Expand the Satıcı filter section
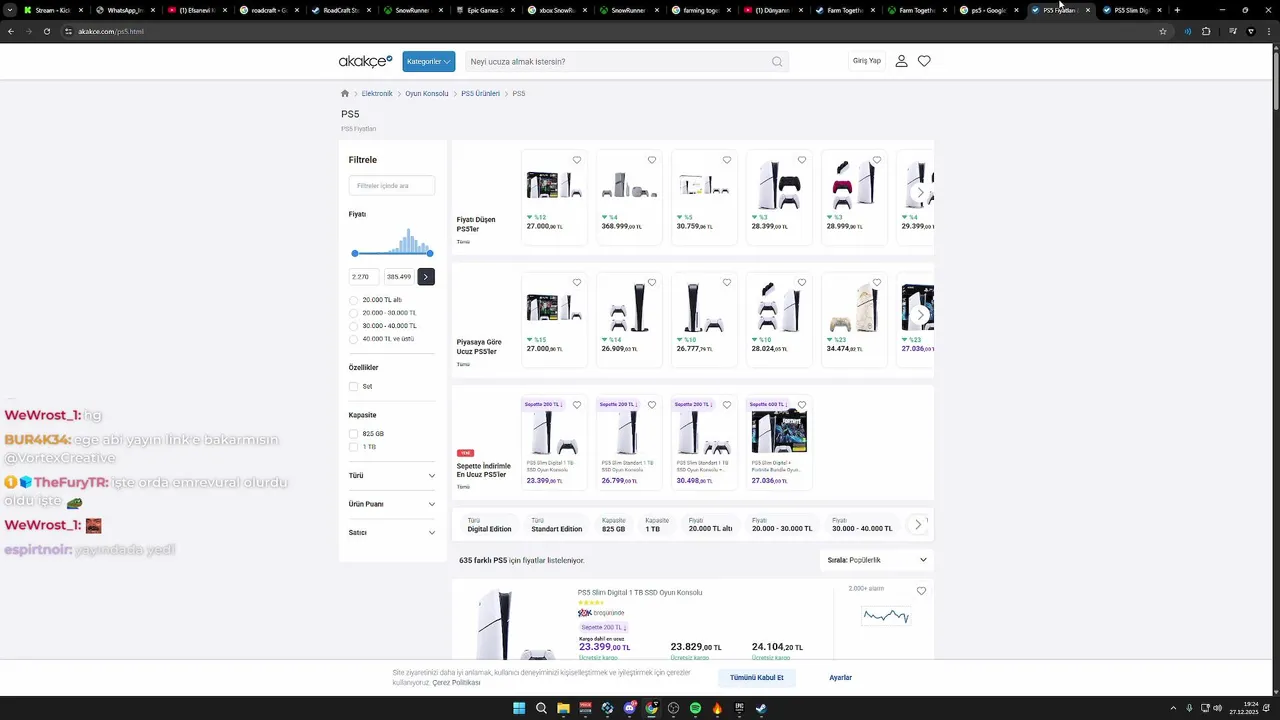 pyautogui.click(x=392, y=533)
